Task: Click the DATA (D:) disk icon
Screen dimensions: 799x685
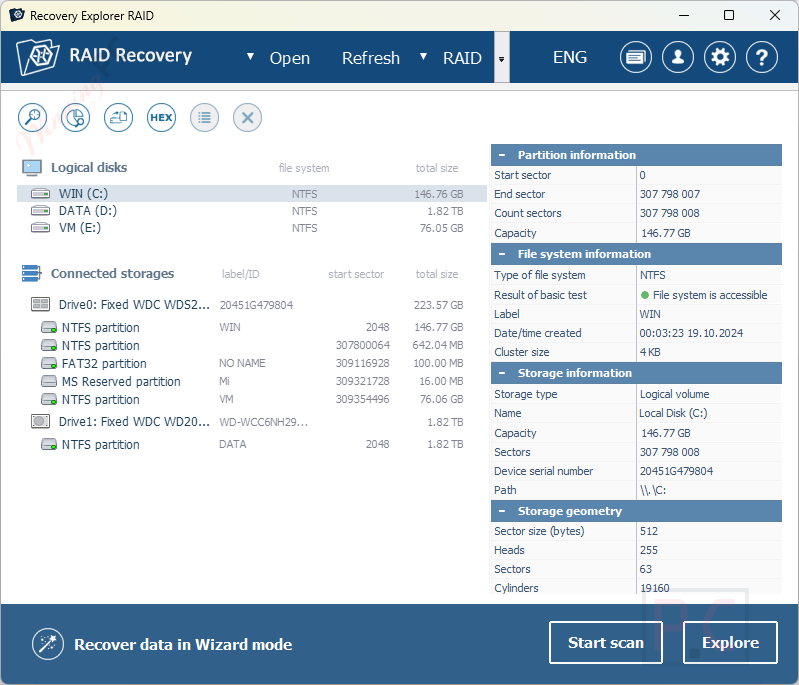Action: tap(40, 210)
